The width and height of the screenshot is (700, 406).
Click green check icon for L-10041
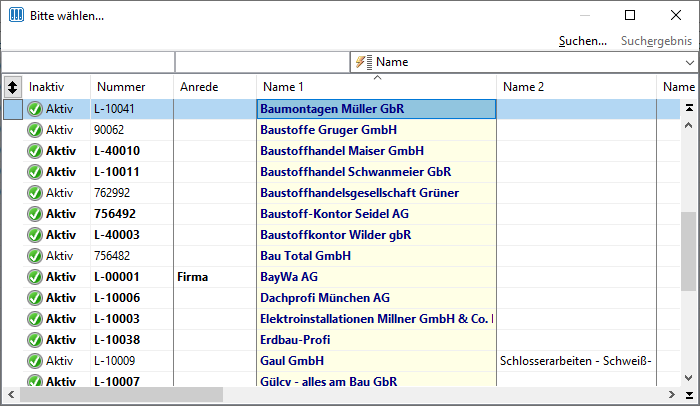(x=35, y=109)
